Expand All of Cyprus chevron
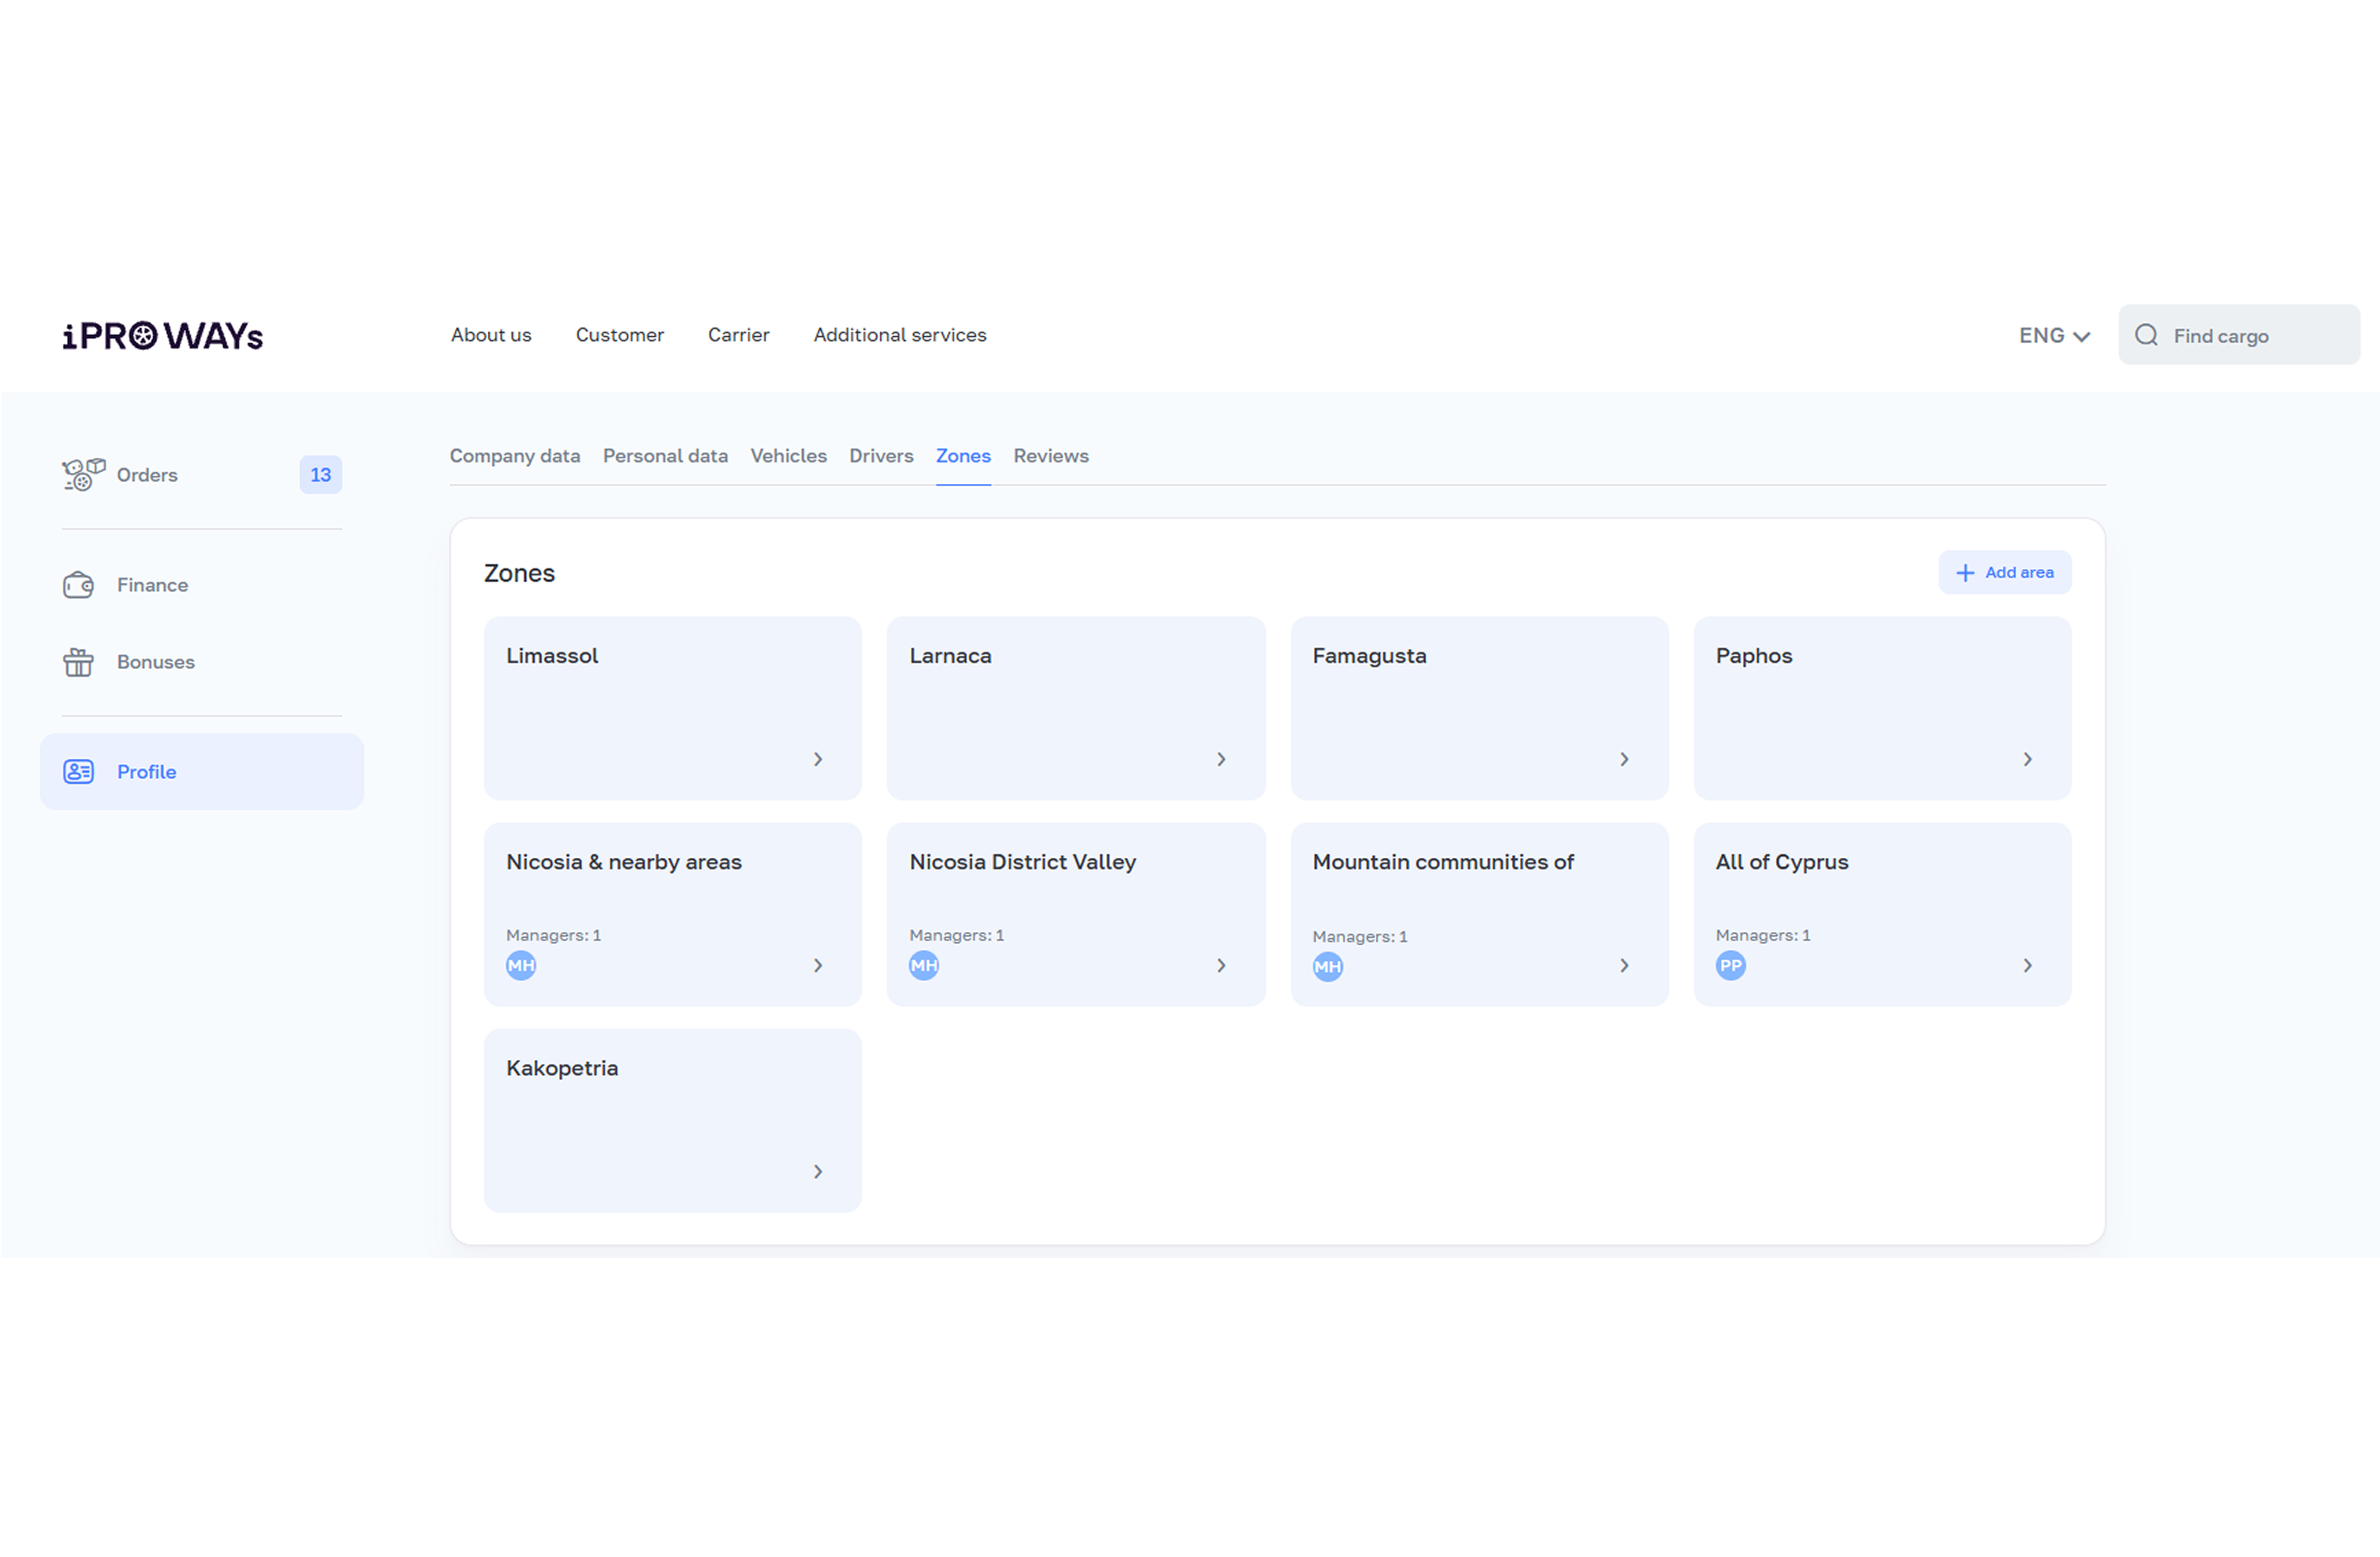The image size is (2380, 1557). point(2027,966)
